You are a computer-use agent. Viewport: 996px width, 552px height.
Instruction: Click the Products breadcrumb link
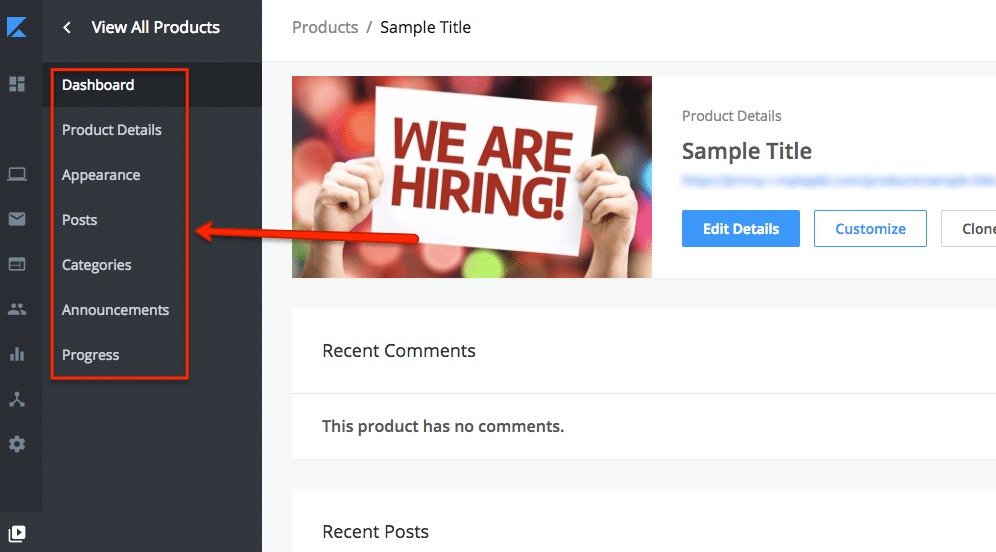(x=325, y=28)
